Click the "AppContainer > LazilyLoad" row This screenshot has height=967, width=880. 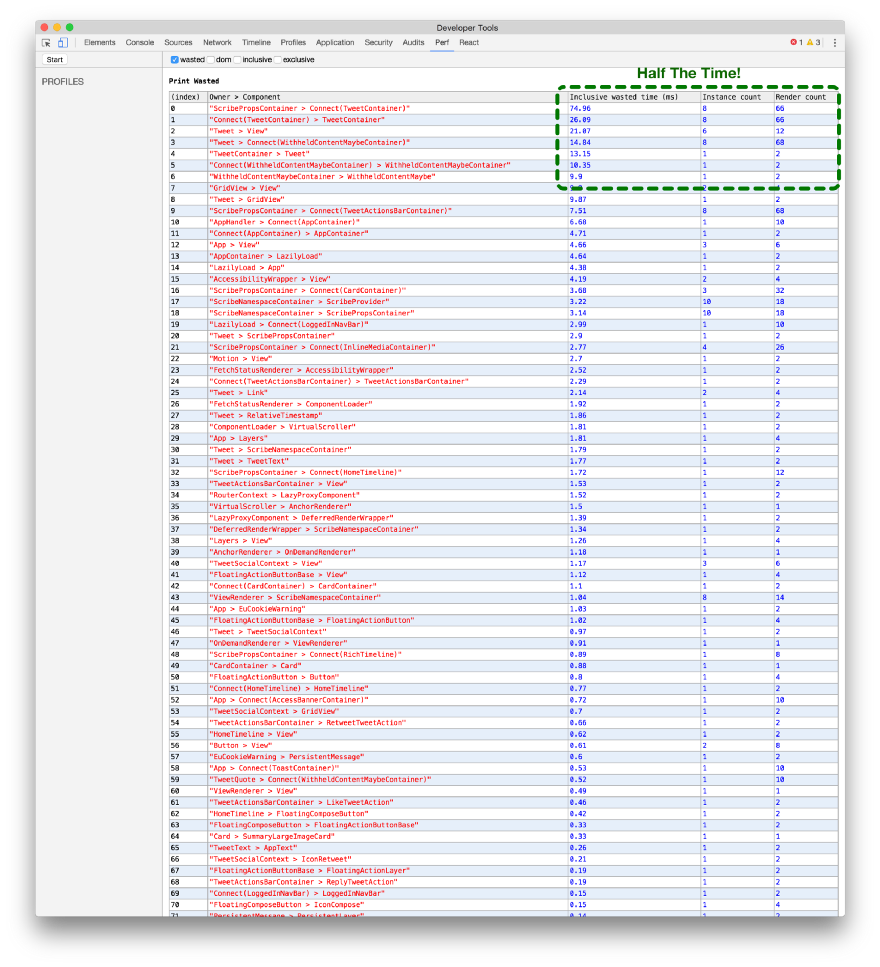point(503,256)
